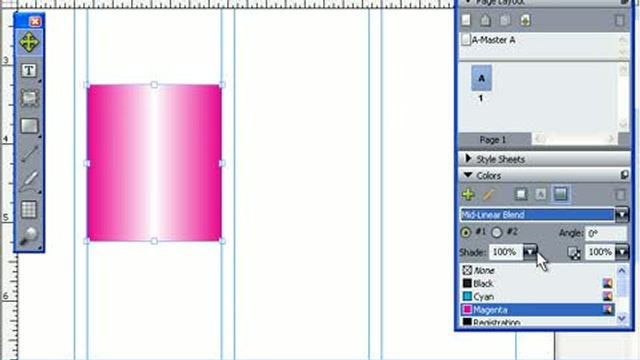Click the right-middle handle of the gradient box
640x360 pixels.
click(222, 163)
